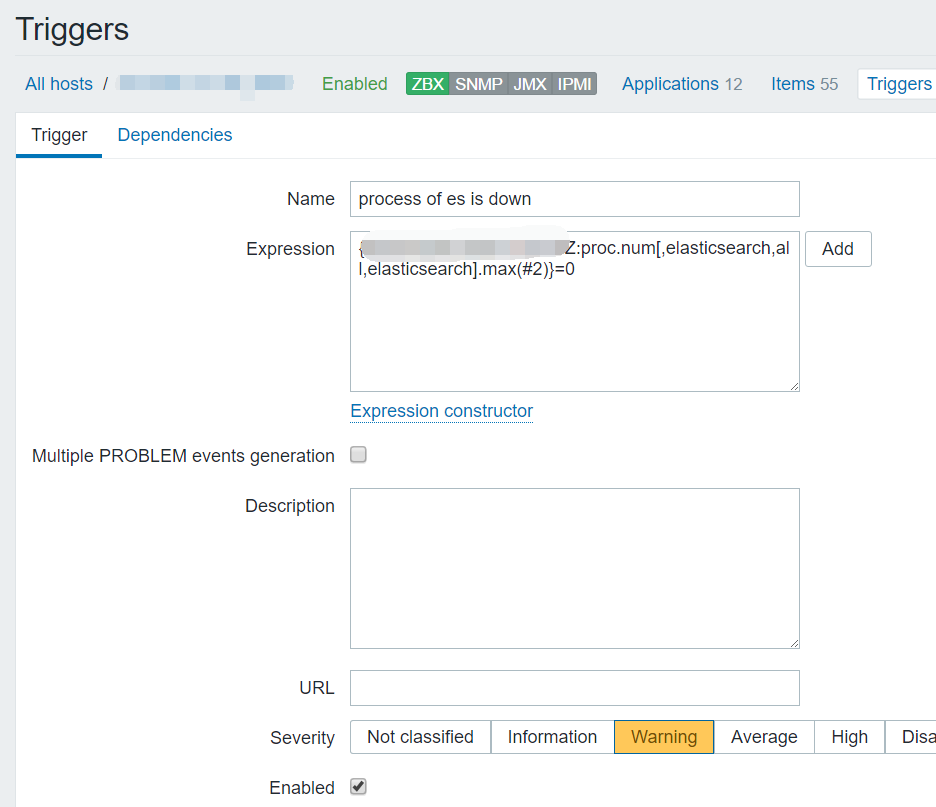Click the IPMI status badge
The height and width of the screenshot is (807, 936).
575,84
